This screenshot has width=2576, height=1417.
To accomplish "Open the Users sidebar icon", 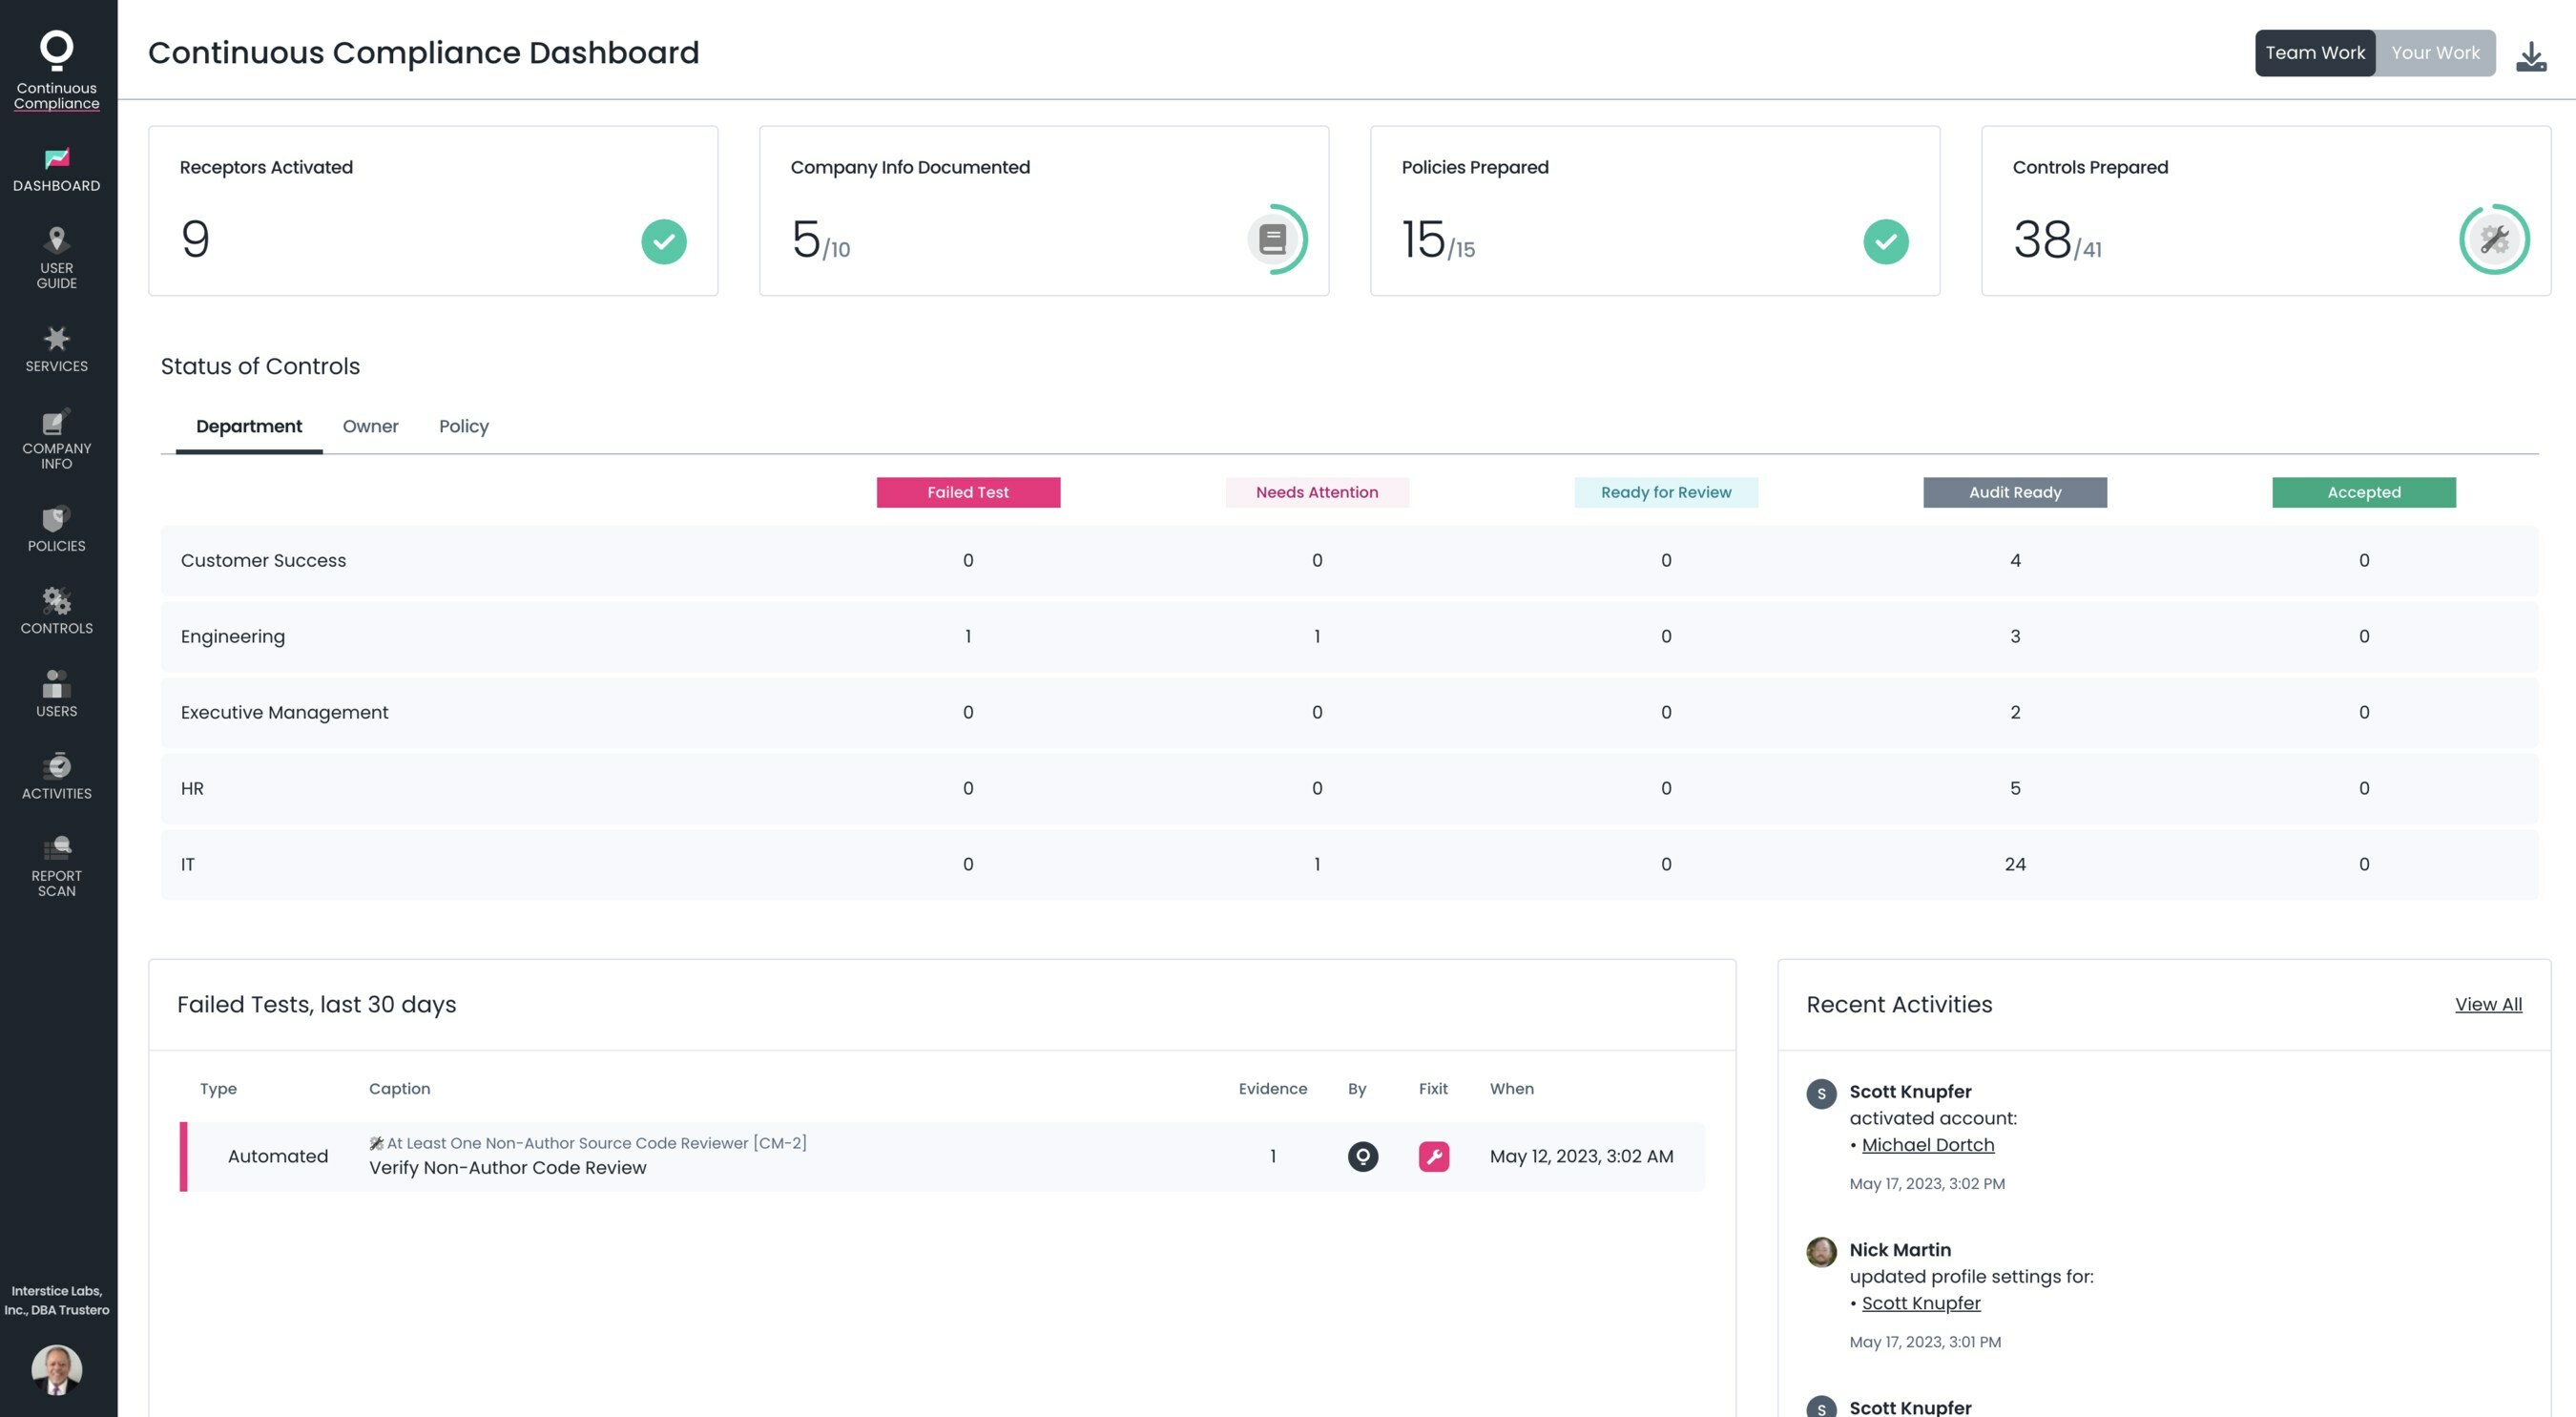I will (x=57, y=684).
